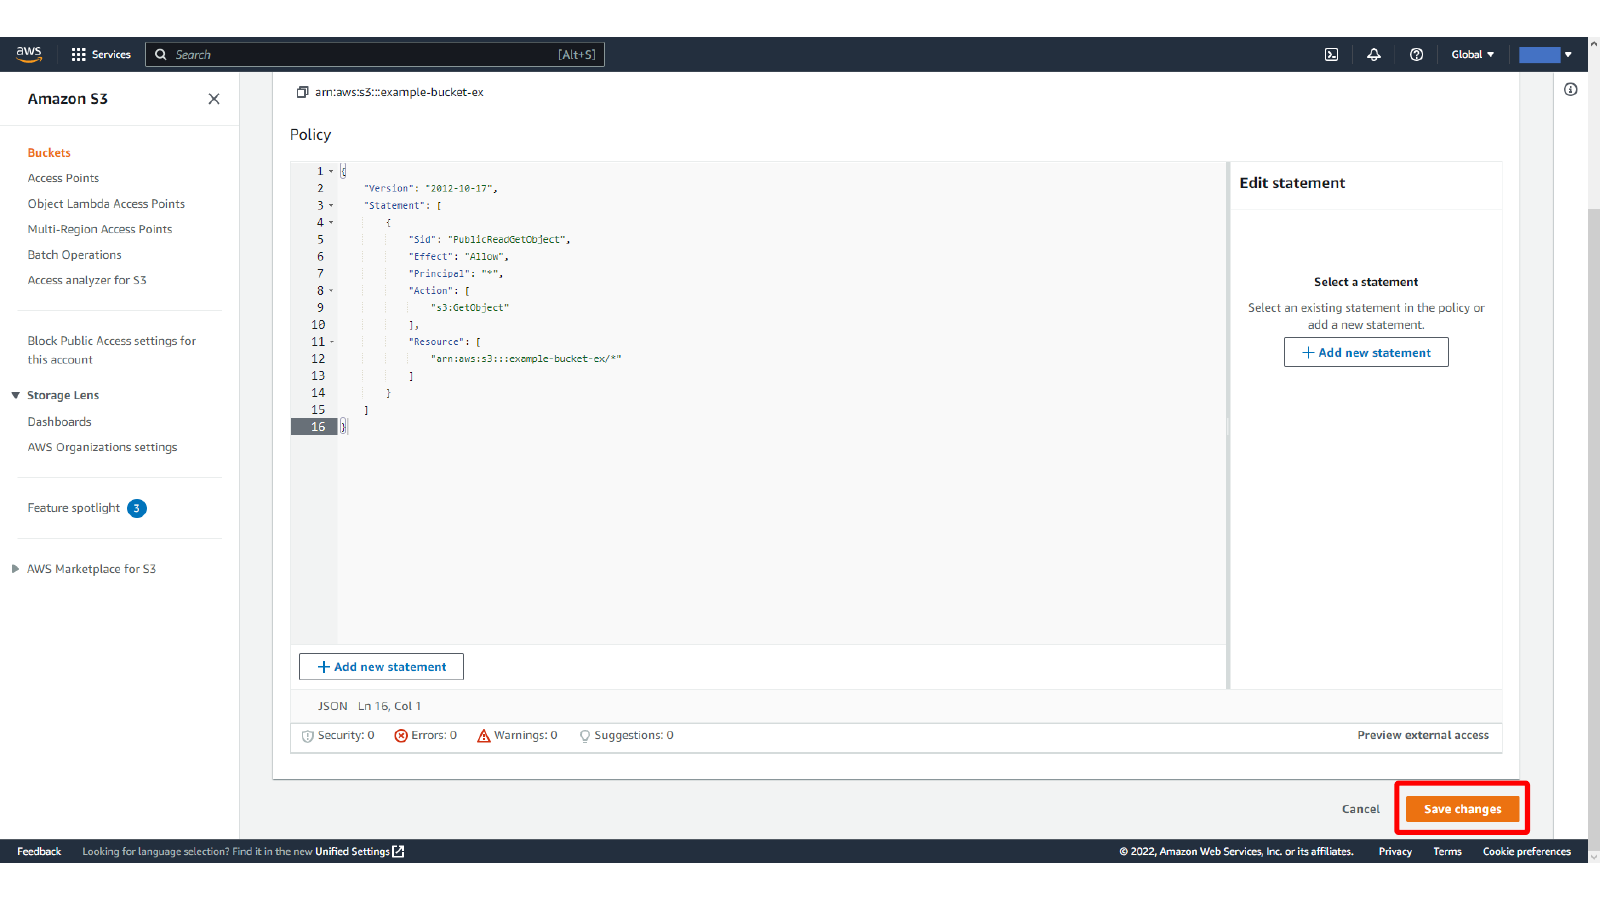Screen dimensions: 1601x900
Task: Click the AWS console search field
Action: click(x=375, y=55)
